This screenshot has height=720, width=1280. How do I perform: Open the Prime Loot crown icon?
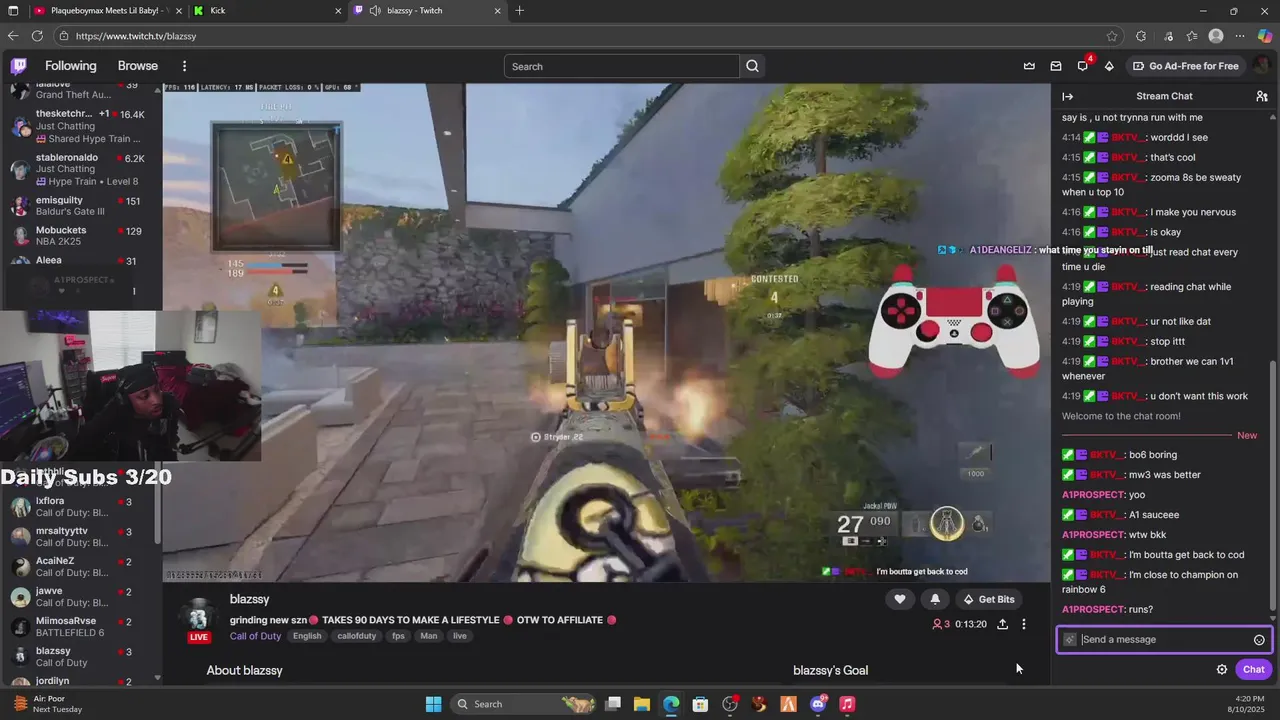coord(1029,66)
